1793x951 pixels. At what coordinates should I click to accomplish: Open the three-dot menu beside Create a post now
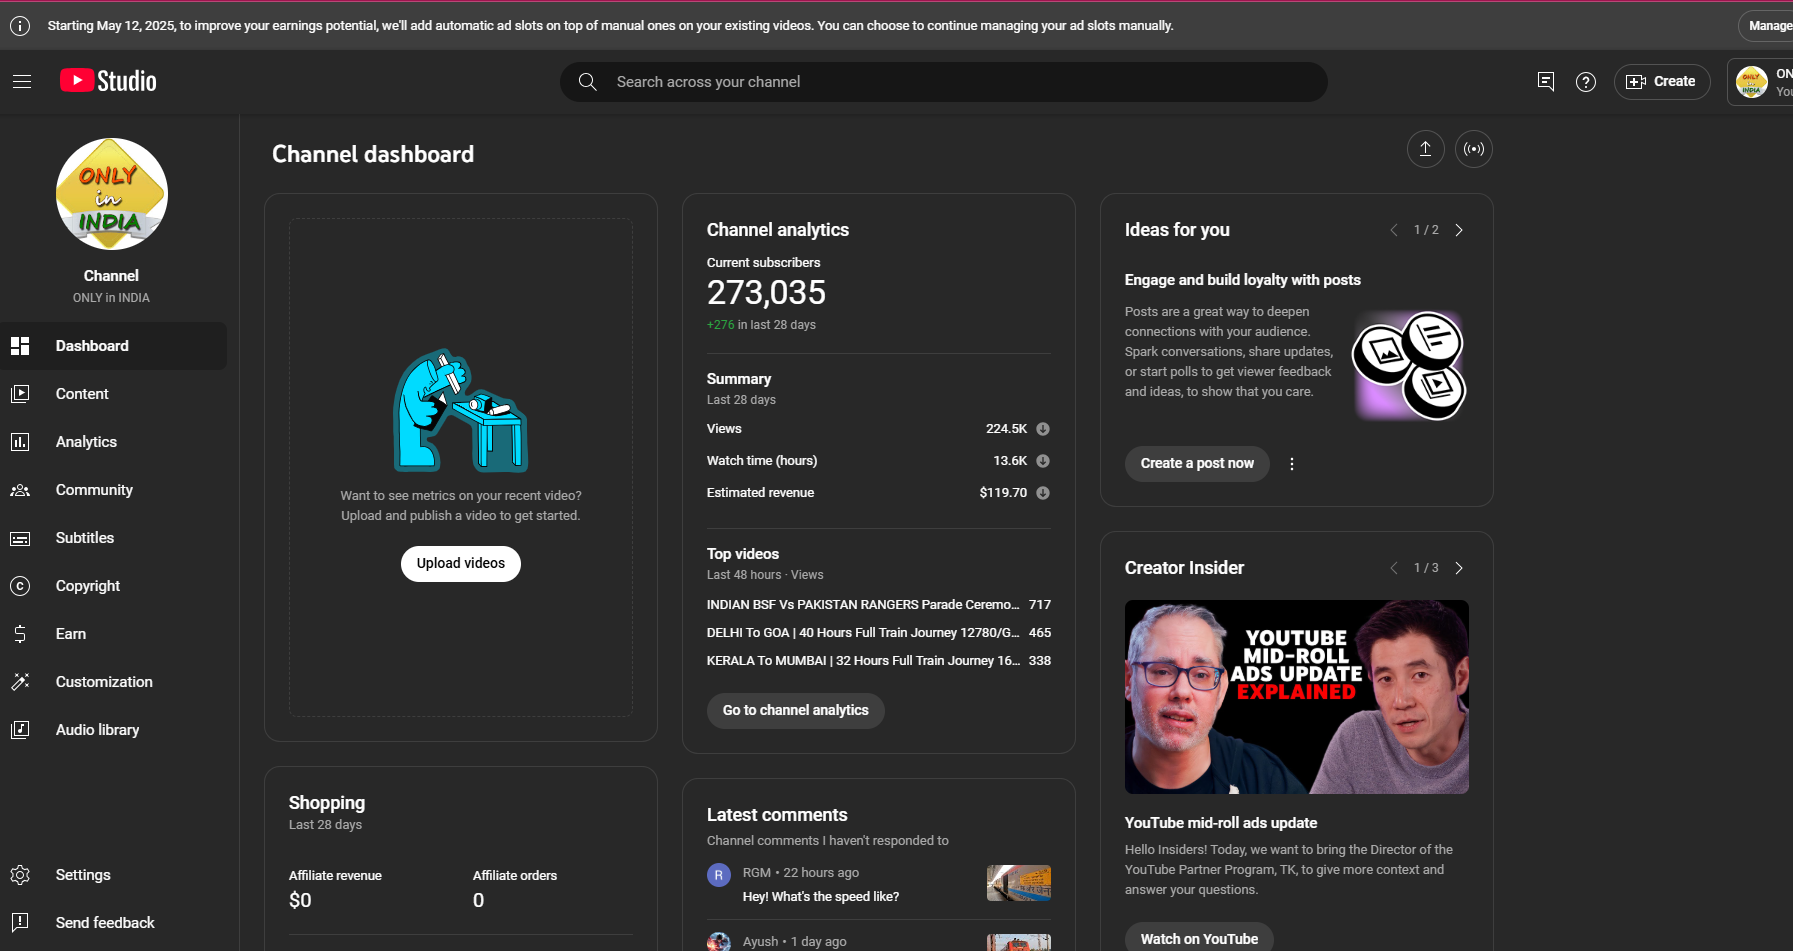[x=1292, y=464]
